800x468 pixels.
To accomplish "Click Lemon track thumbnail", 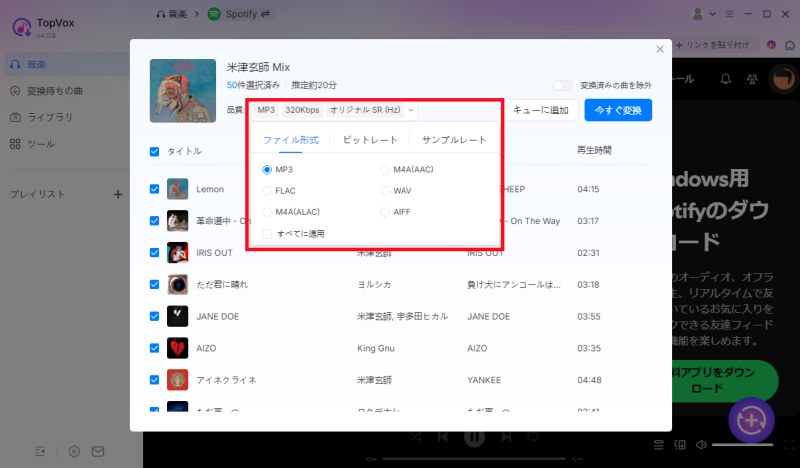I will coord(178,189).
